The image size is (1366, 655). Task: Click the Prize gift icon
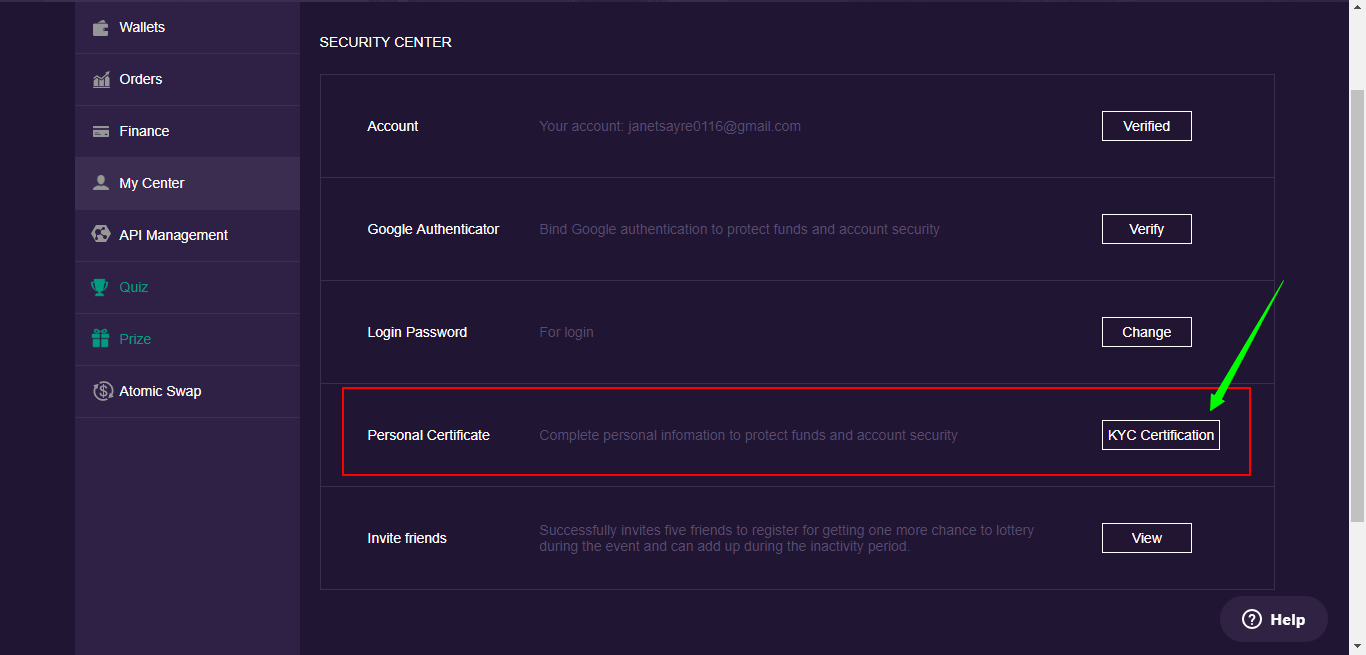pyautogui.click(x=100, y=339)
